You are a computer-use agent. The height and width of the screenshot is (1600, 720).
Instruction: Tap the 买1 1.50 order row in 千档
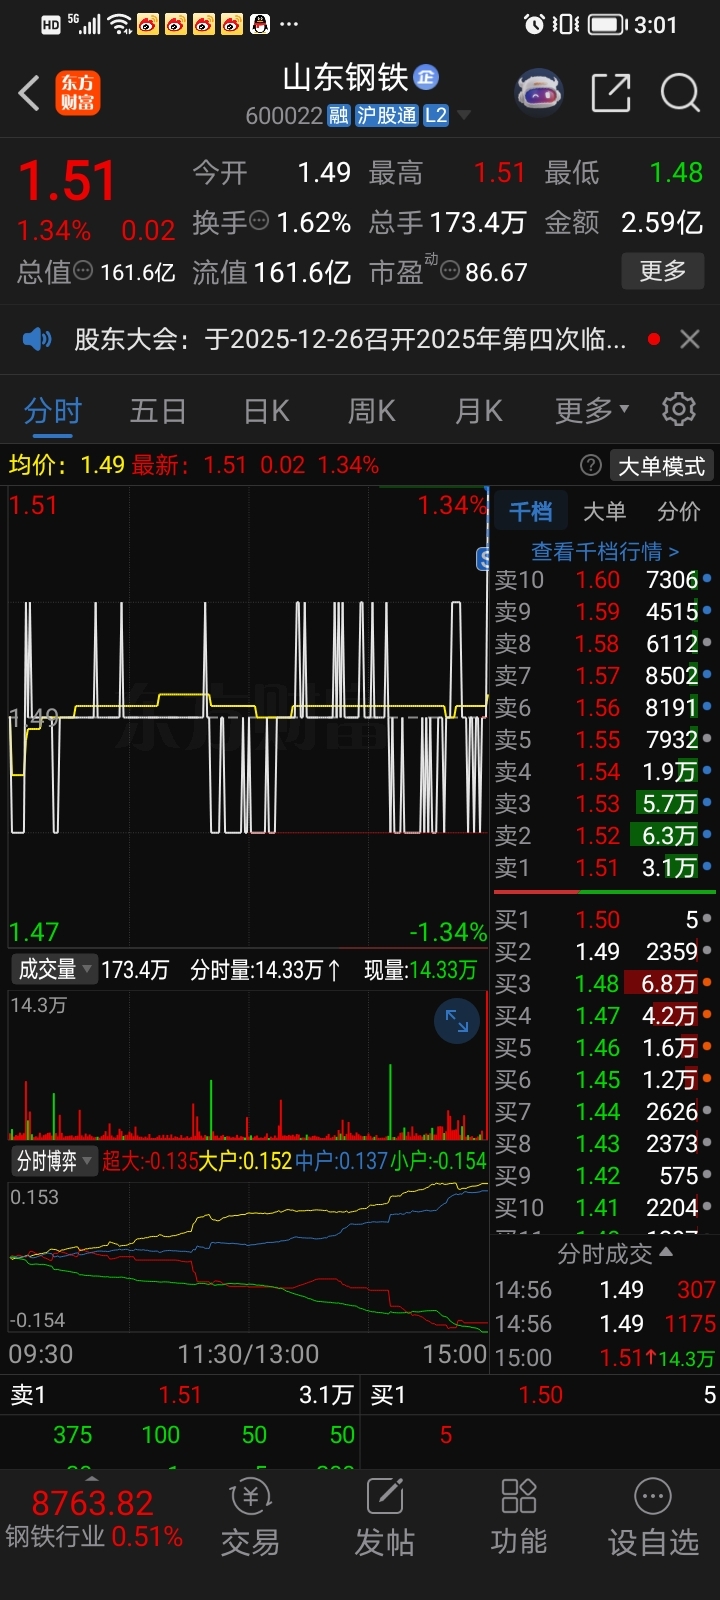click(x=604, y=920)
